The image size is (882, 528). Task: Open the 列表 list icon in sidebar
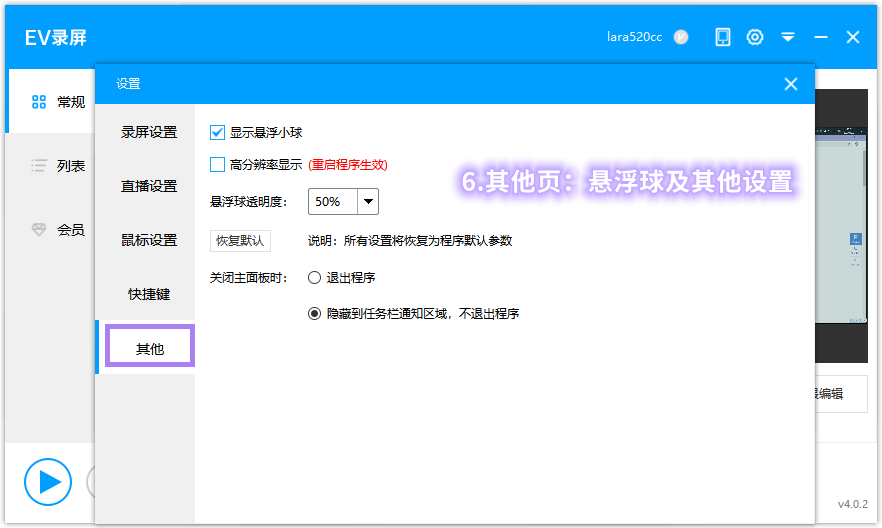[39, 166]
